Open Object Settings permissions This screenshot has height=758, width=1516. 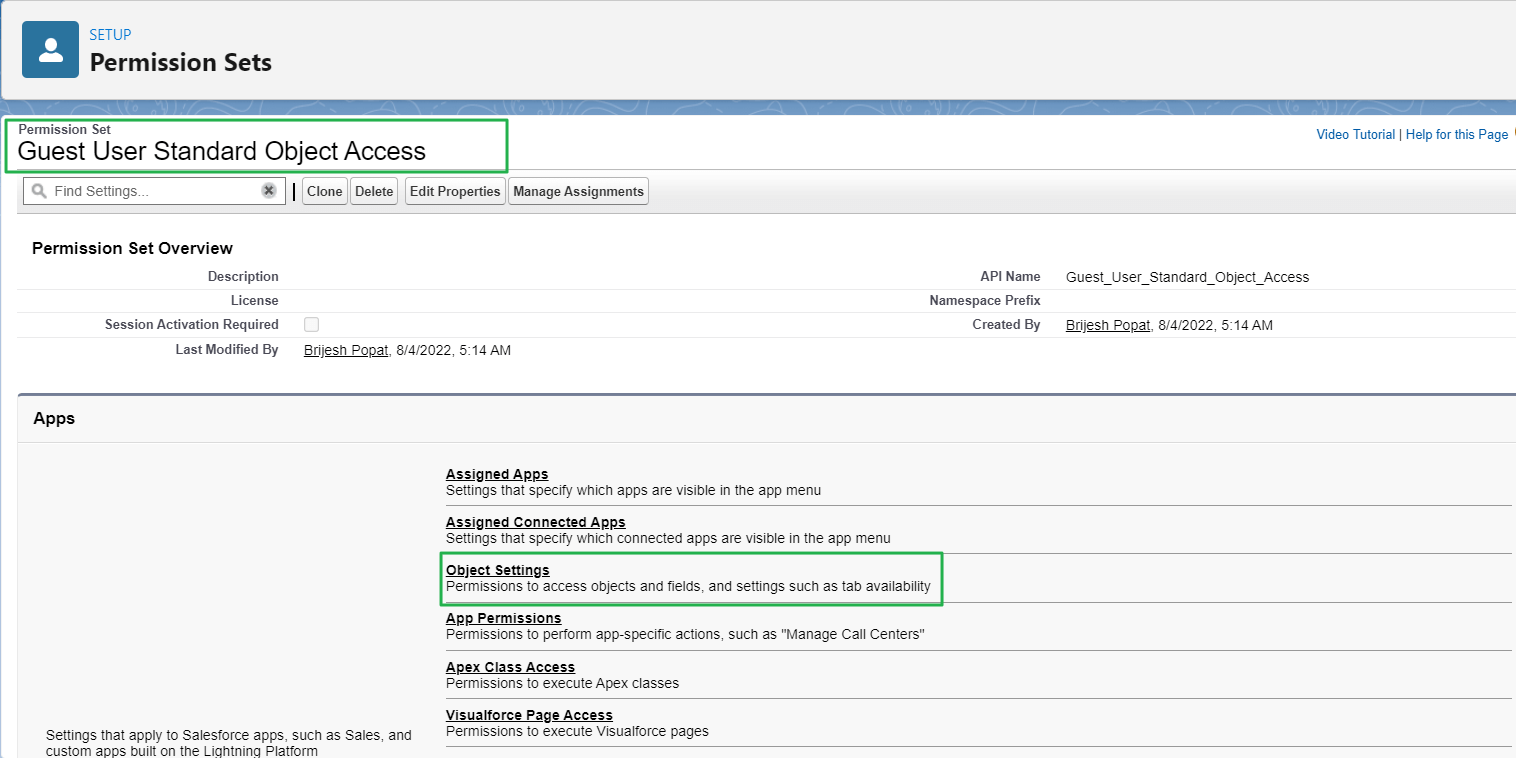point(496,570)
